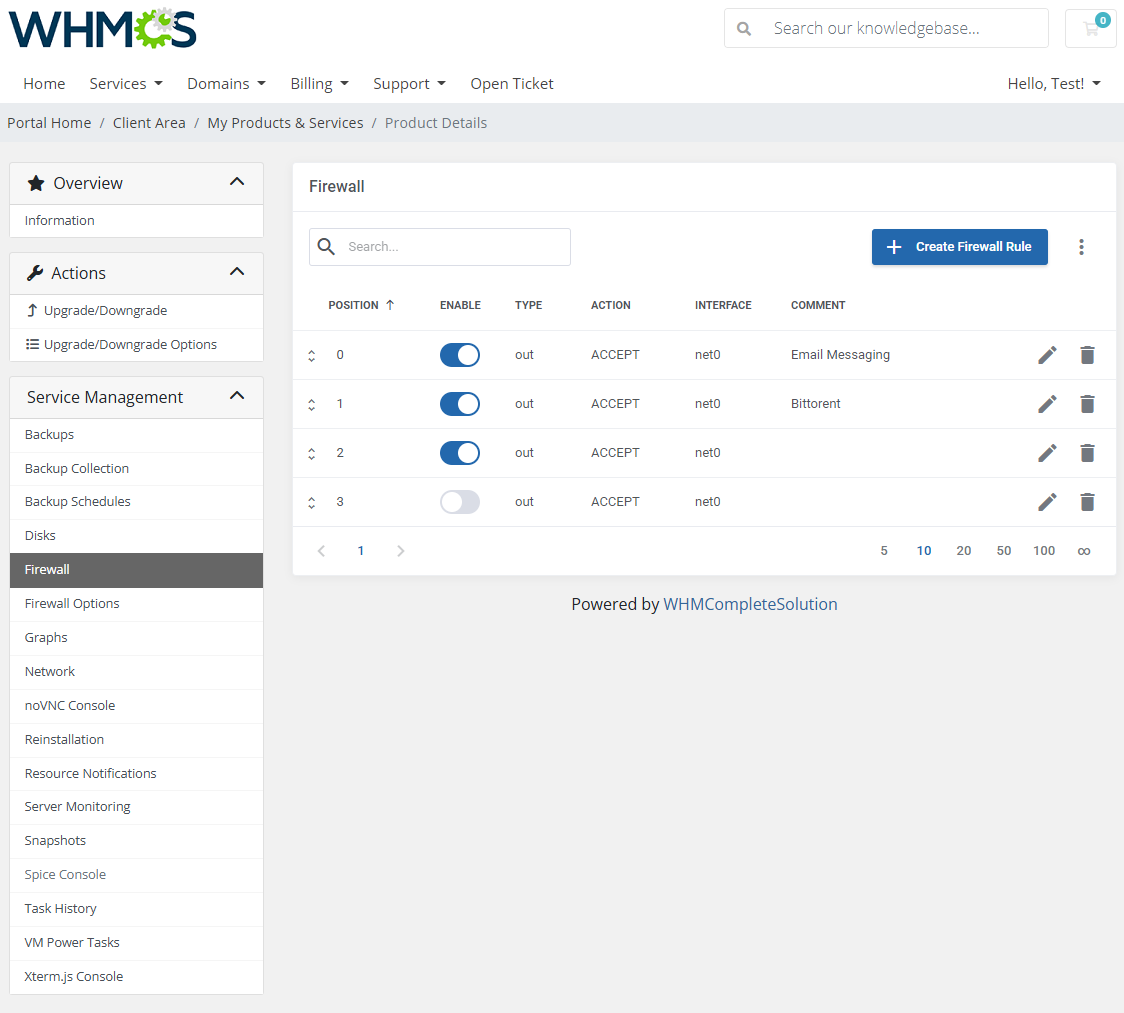The image size is (1124, 1013).
Task: Collapse the Overview panel chevron
Action: point(237,182)
